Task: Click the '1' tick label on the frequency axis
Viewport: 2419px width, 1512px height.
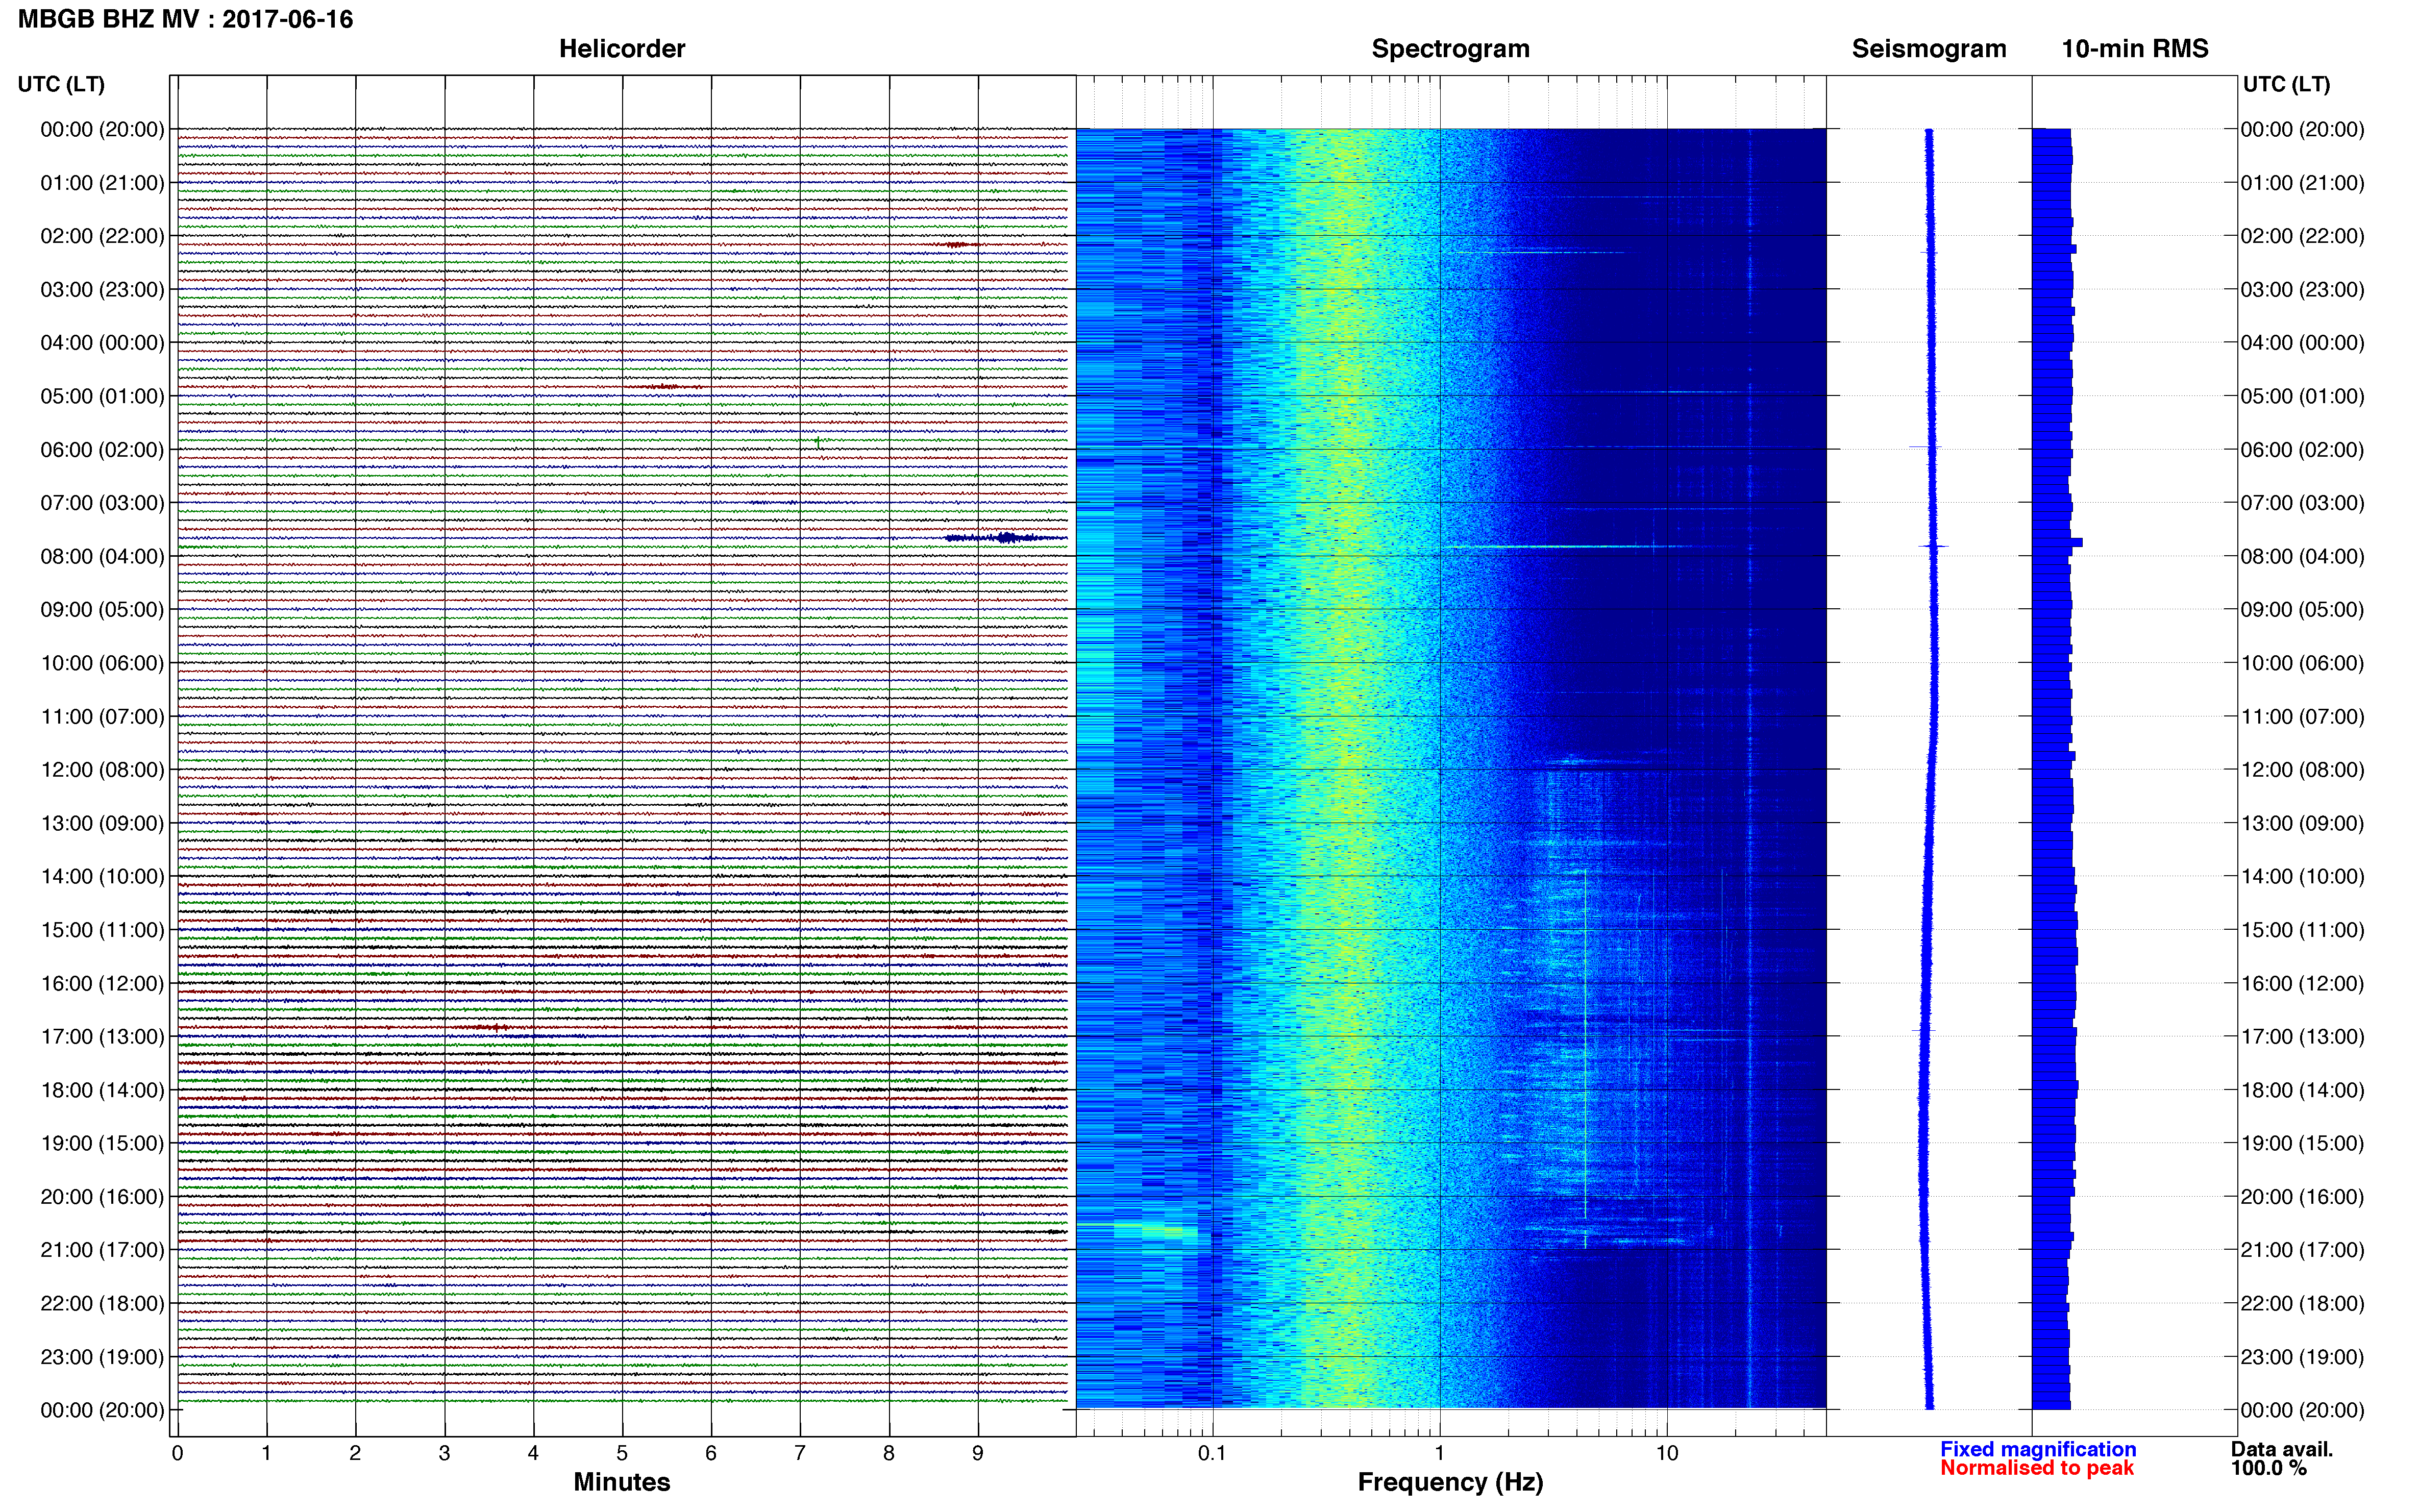Action: coord(1440,1453)
